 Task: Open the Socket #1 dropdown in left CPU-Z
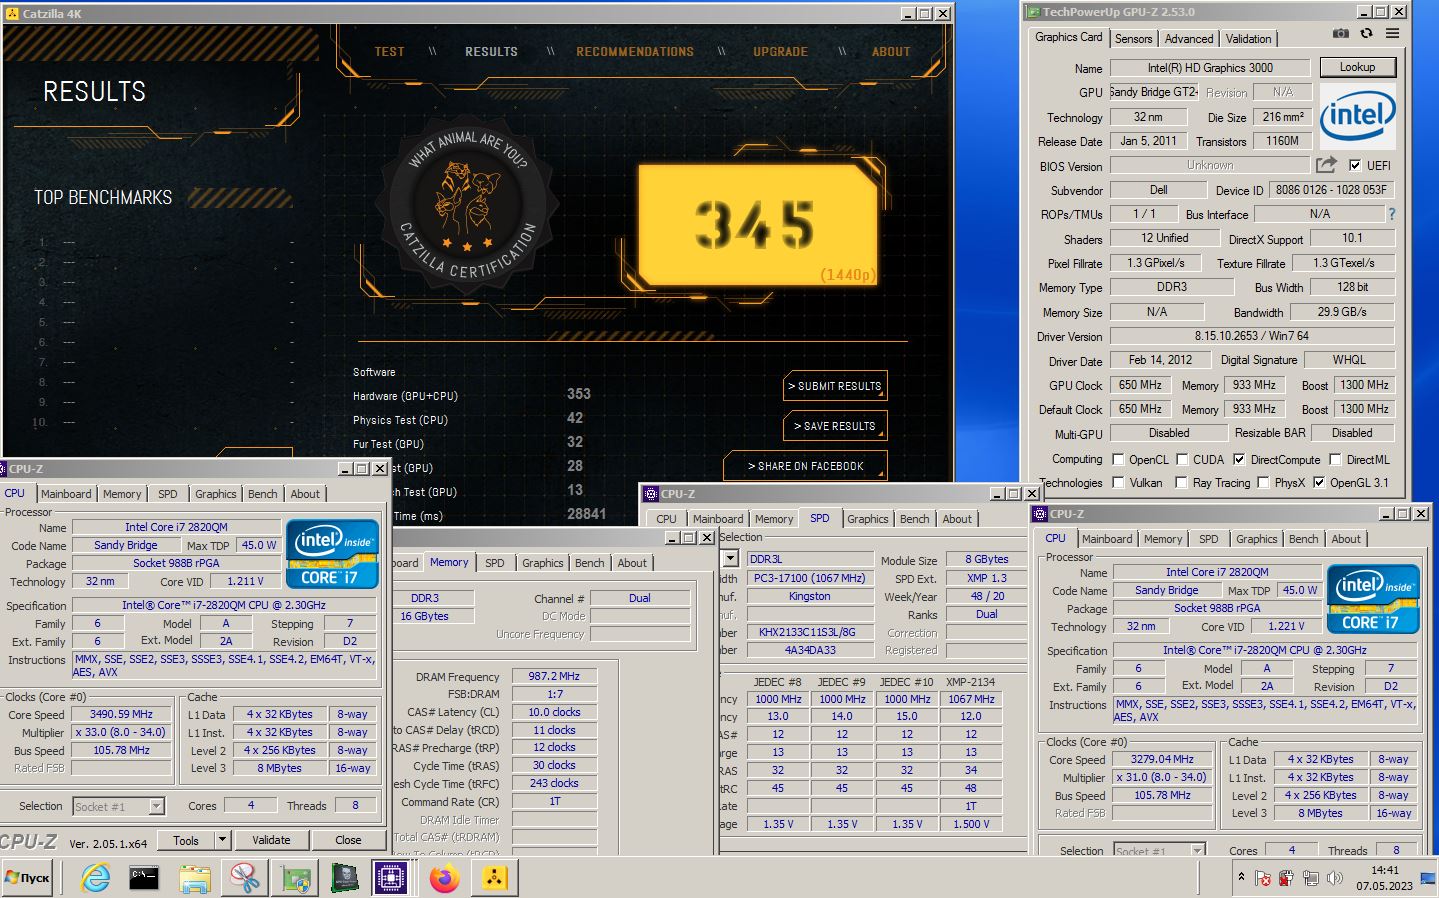point(156,806)
